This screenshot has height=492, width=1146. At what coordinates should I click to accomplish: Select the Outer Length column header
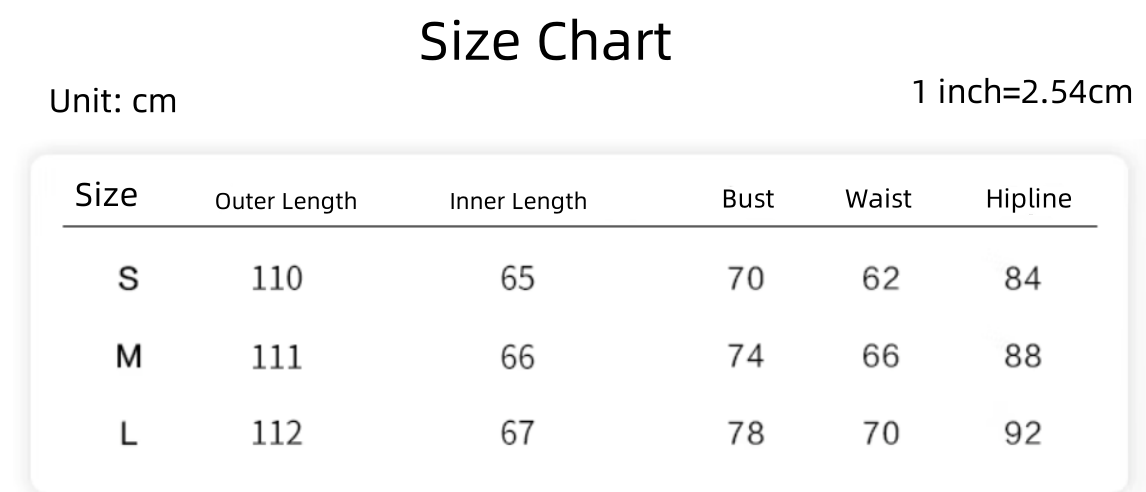tap(286, 201)
